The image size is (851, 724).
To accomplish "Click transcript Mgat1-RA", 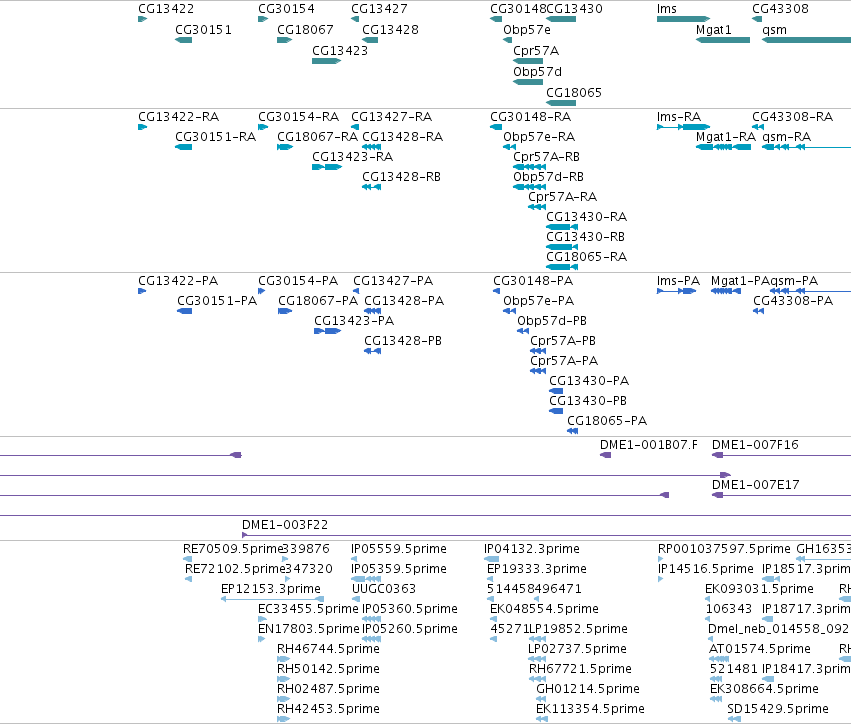I will (723, 147).
